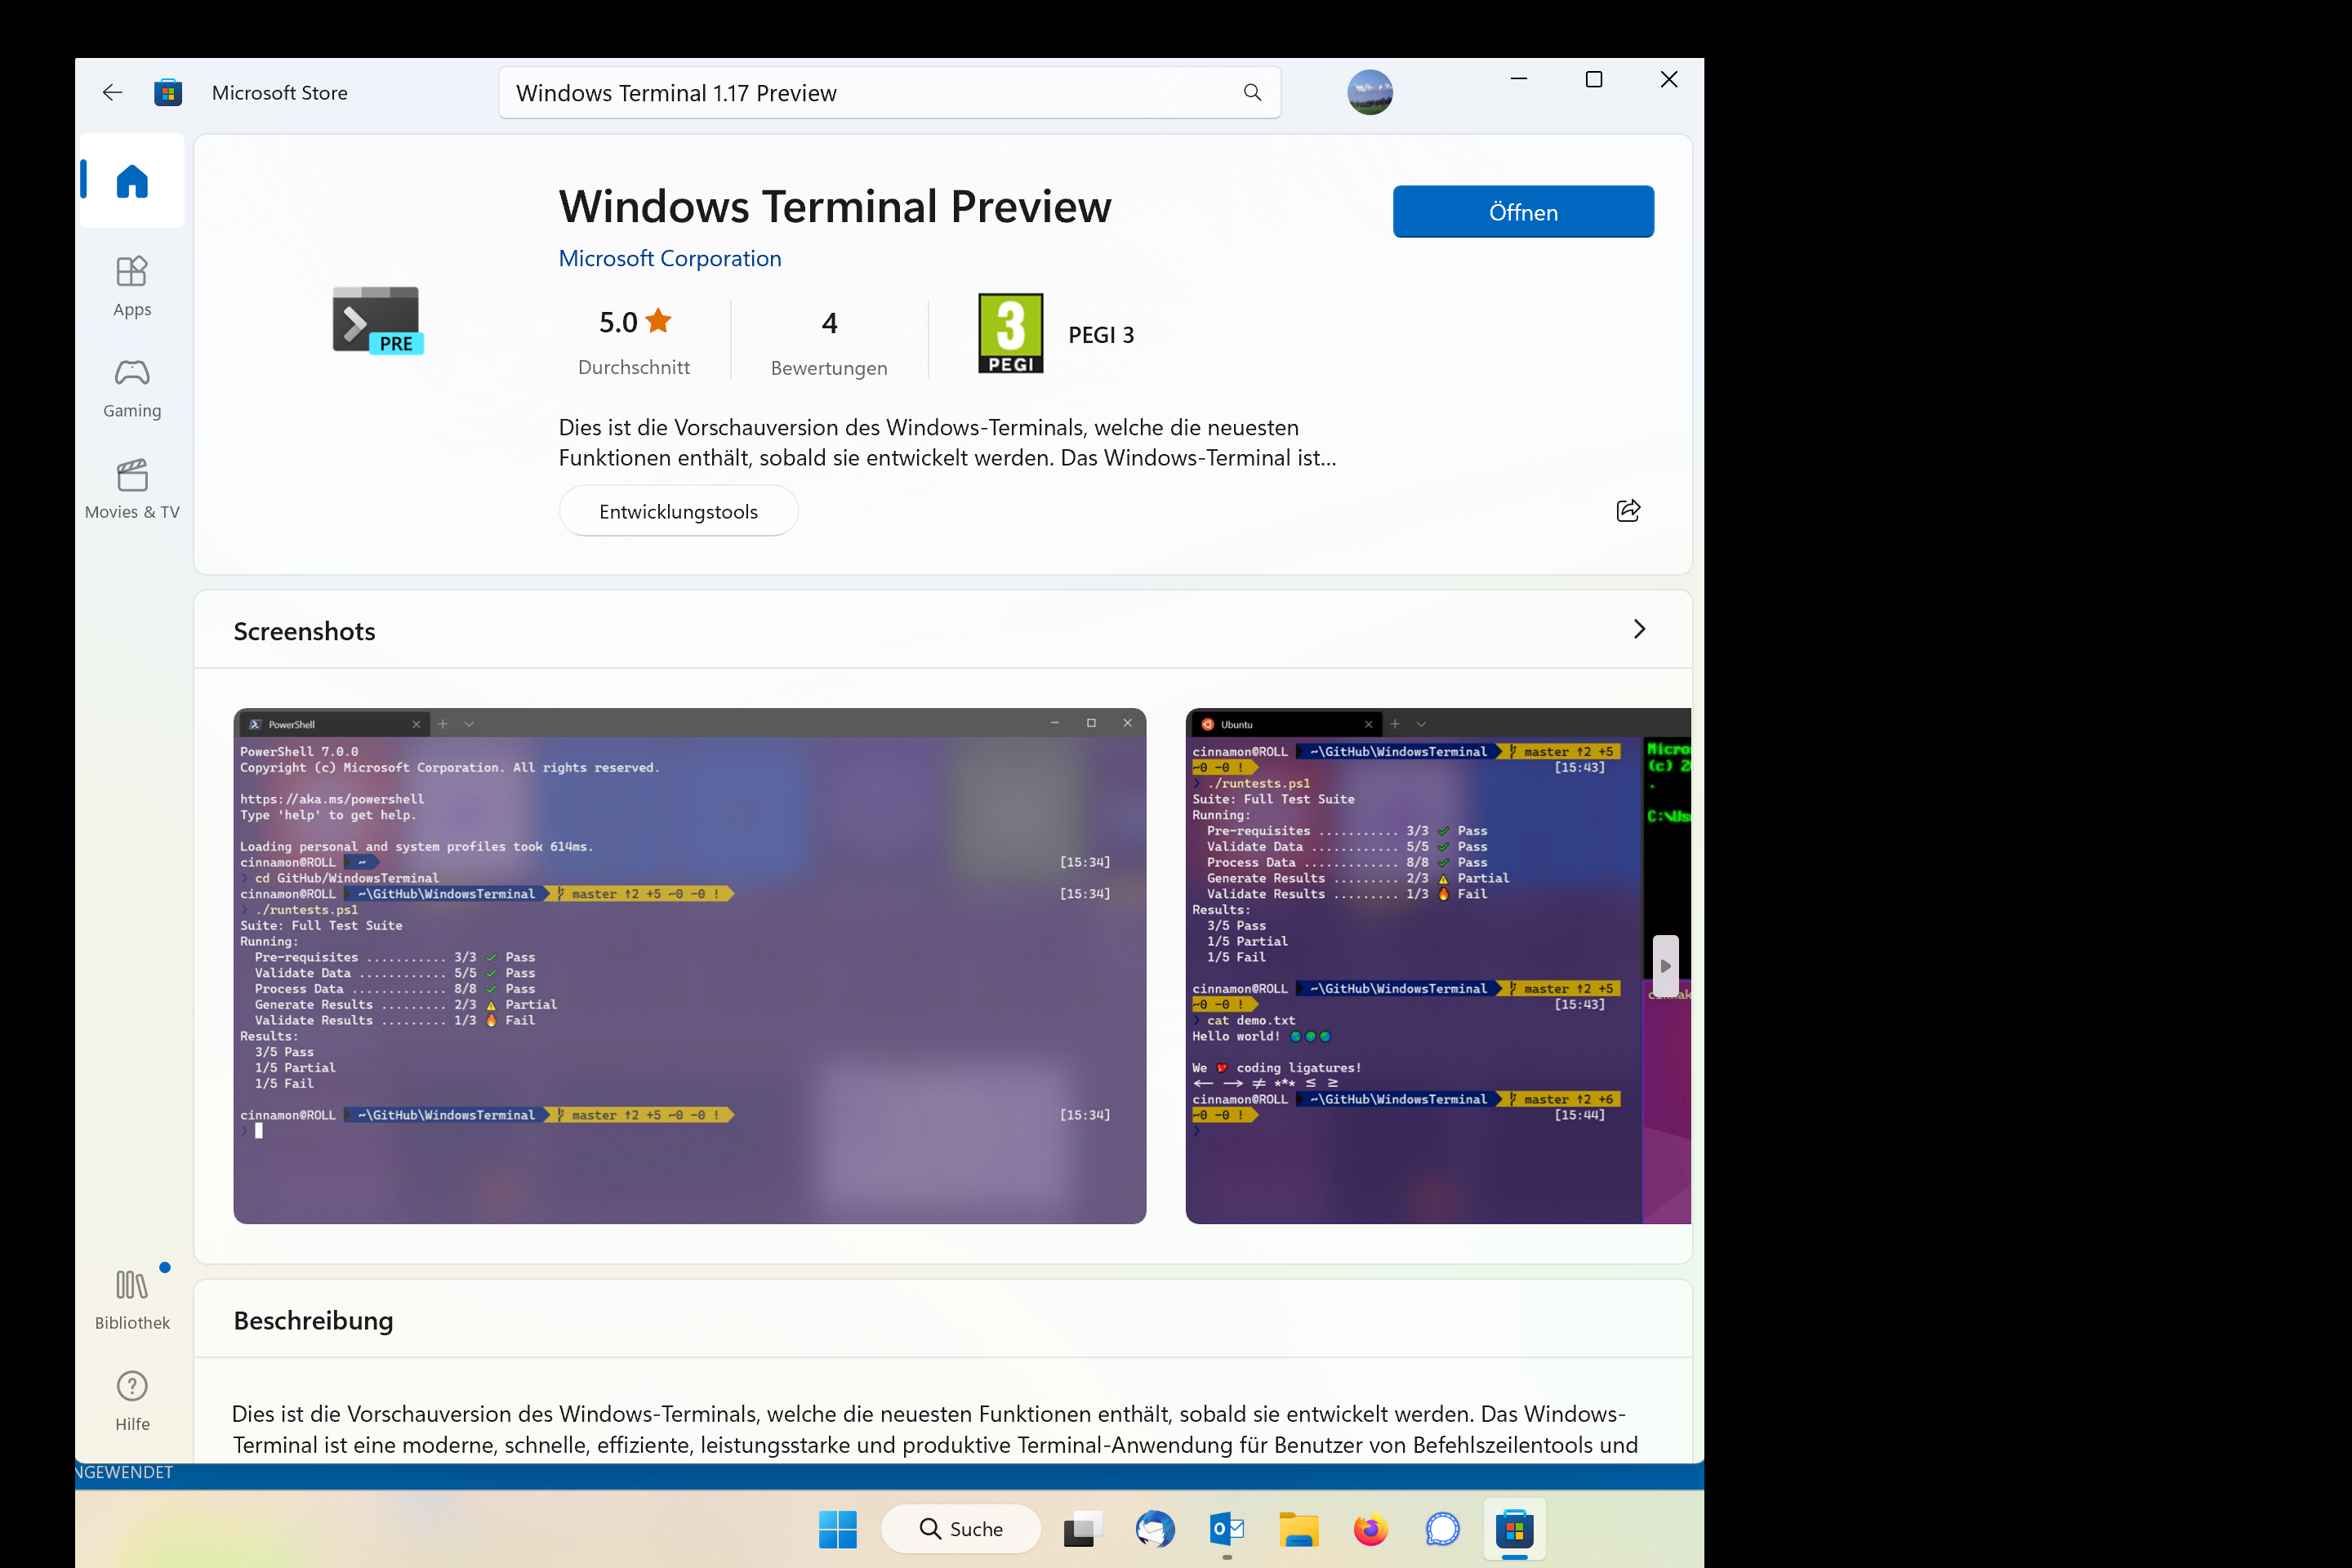Viewport: 2352px width, 1568px height.
Task: Open the Movies & TV section
Action: [x=132, y=490]
